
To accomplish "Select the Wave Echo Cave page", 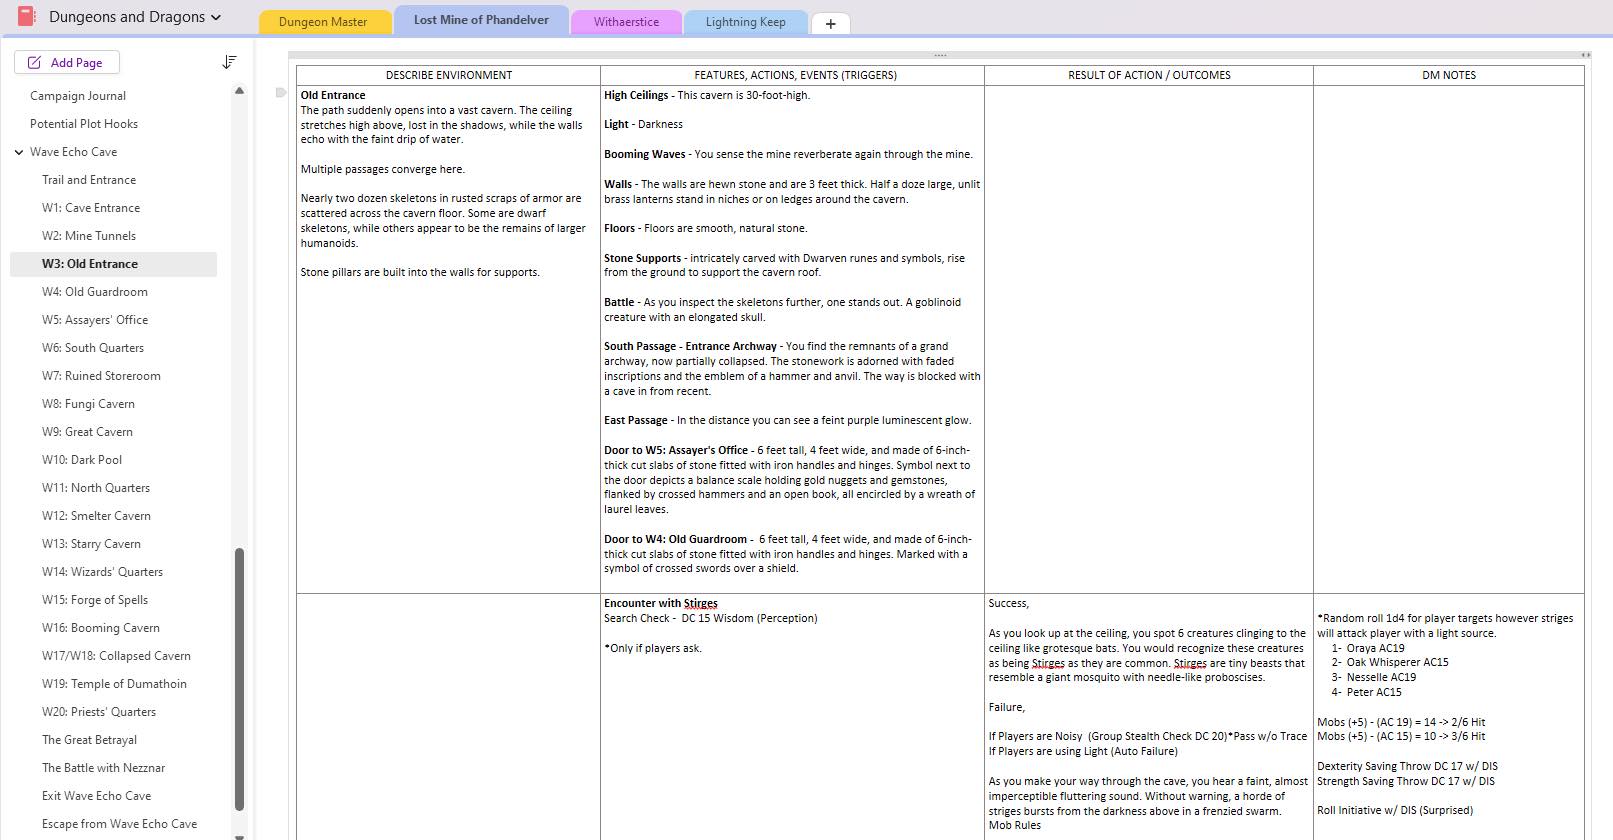I will [73, 152].
